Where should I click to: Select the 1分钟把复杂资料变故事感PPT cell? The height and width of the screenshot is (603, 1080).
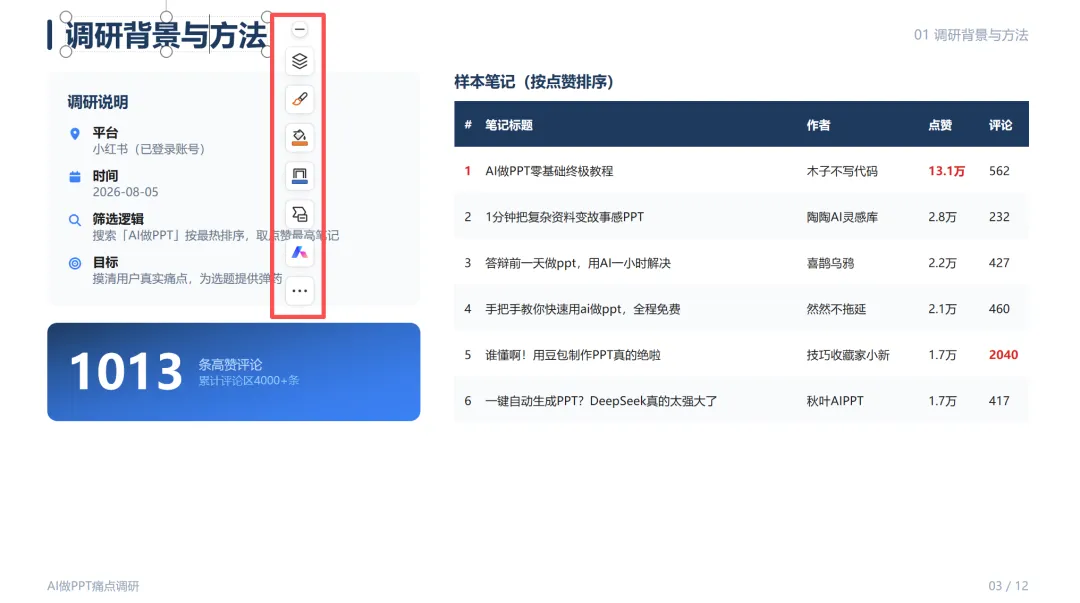[x=565, y=217]
